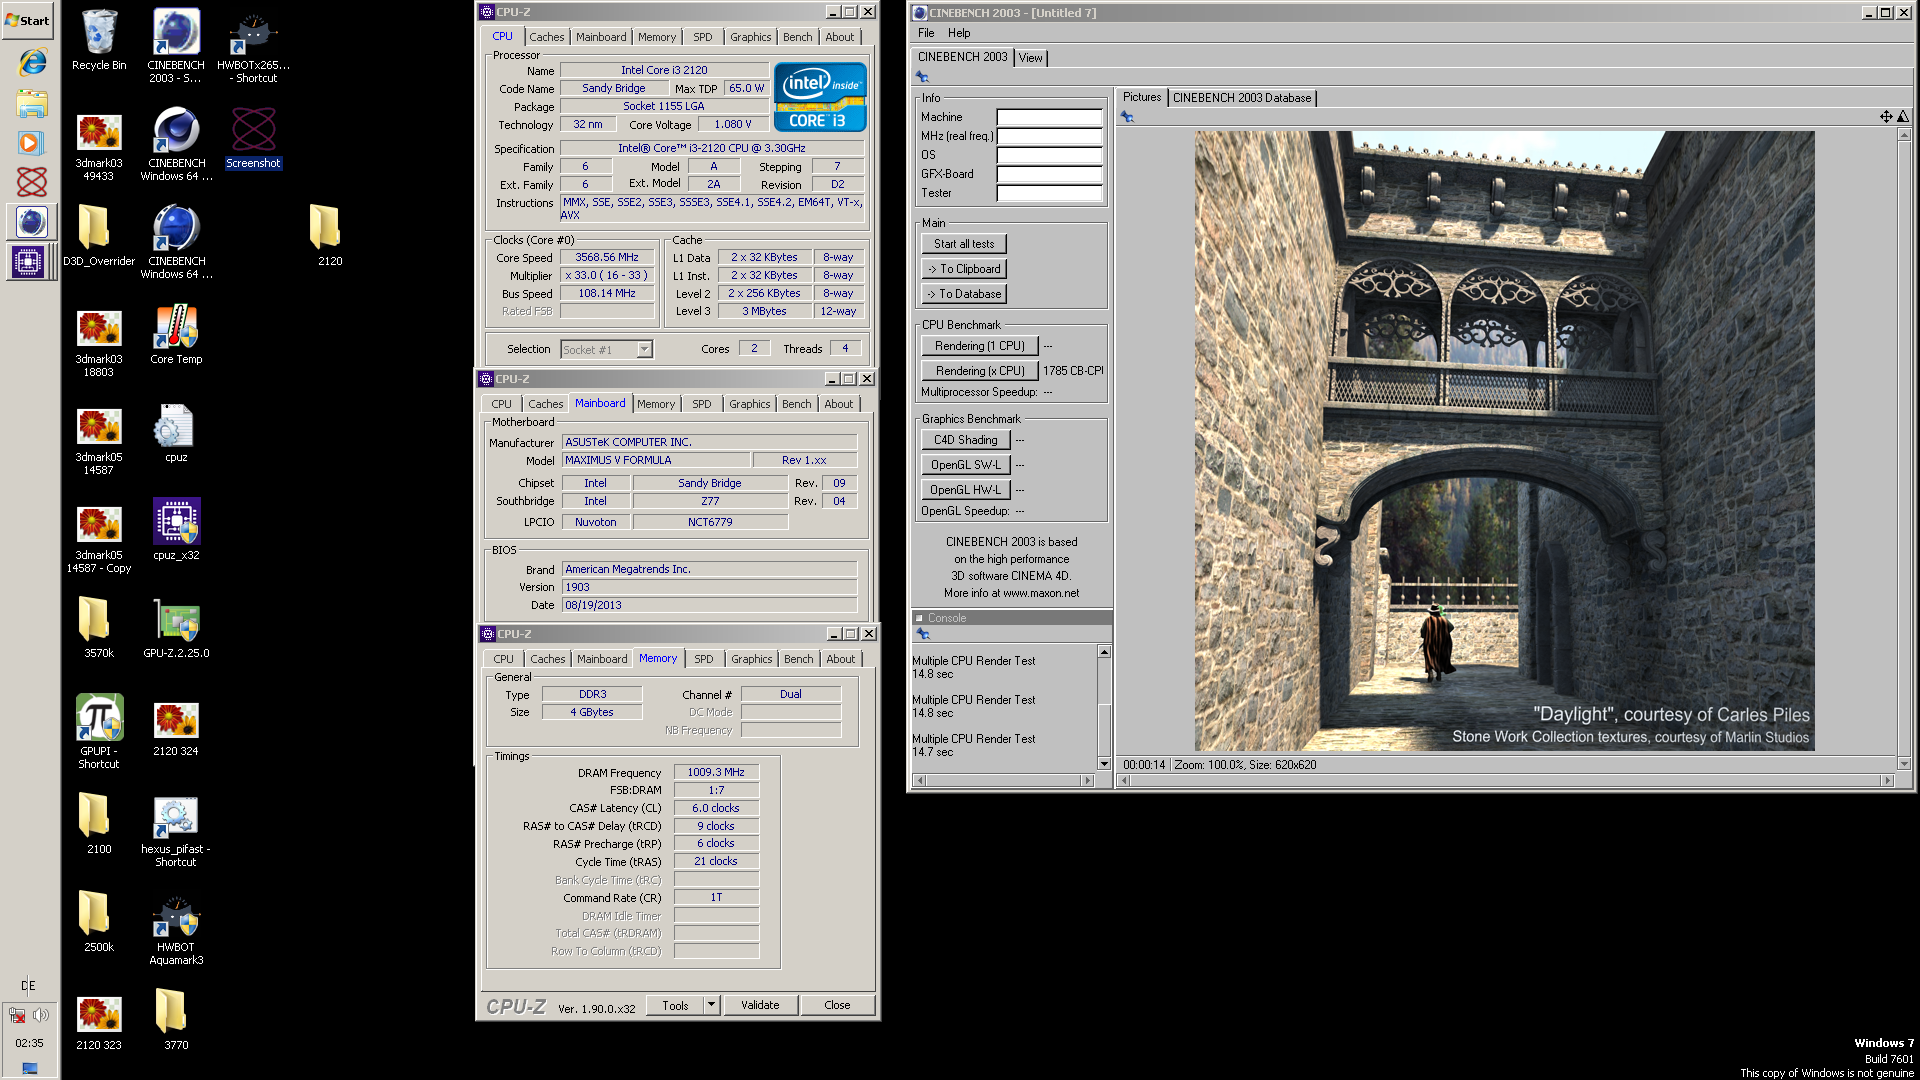Open D3D_Overrider folder icon
The height and width of the screenshot is (1080, 1920).
point(98,235)
